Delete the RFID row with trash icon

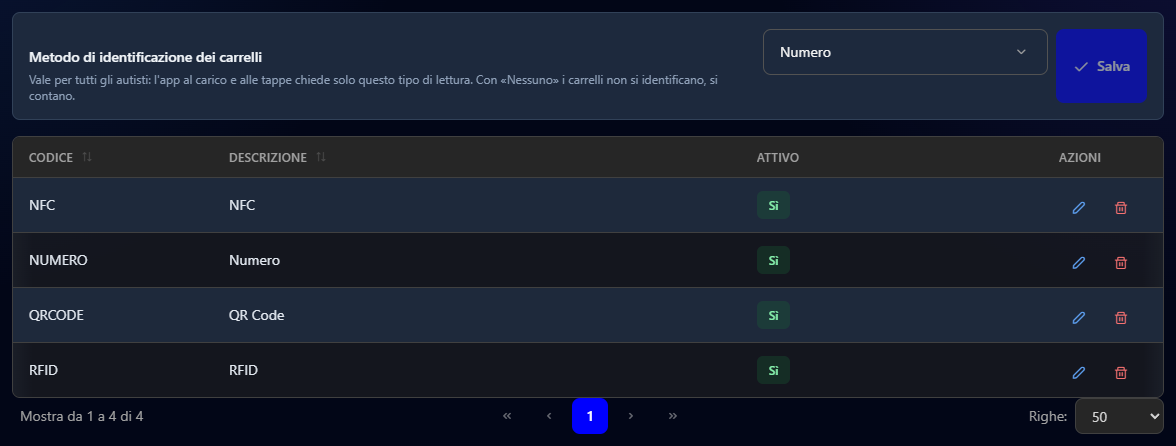1120,373
